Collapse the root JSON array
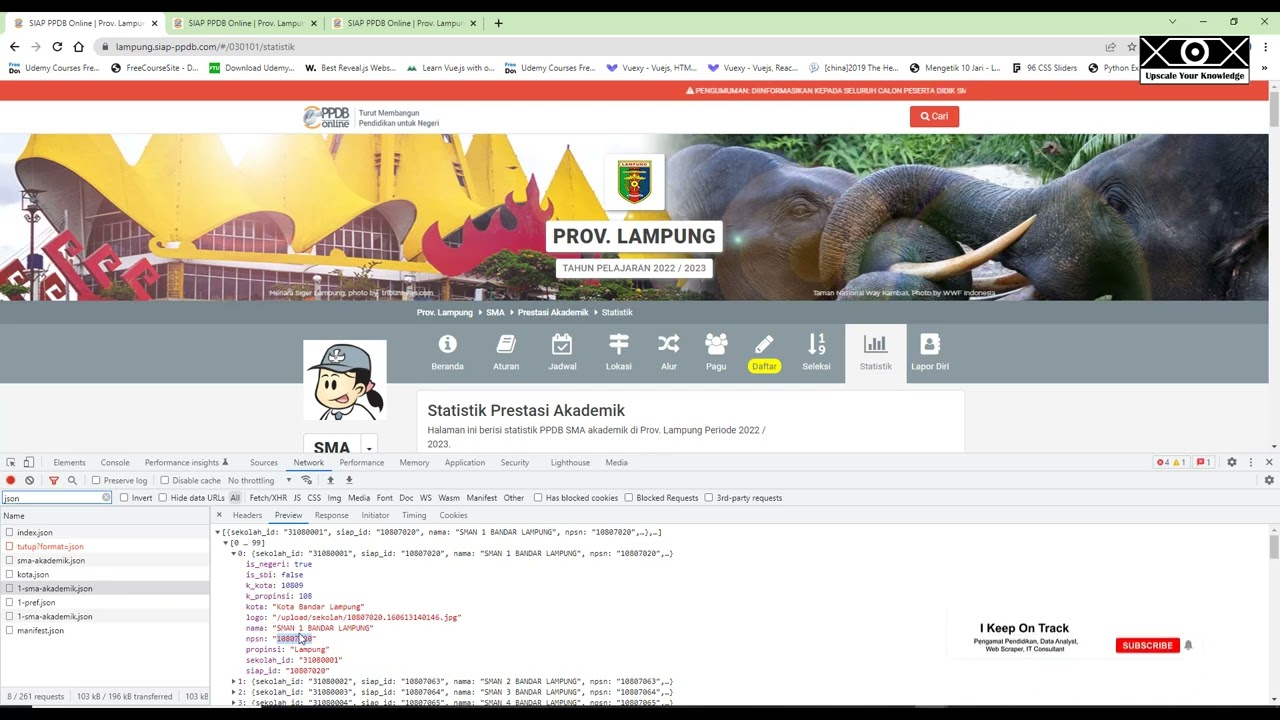This screenshot has height=720, width=1280. (x=218, y=533)
